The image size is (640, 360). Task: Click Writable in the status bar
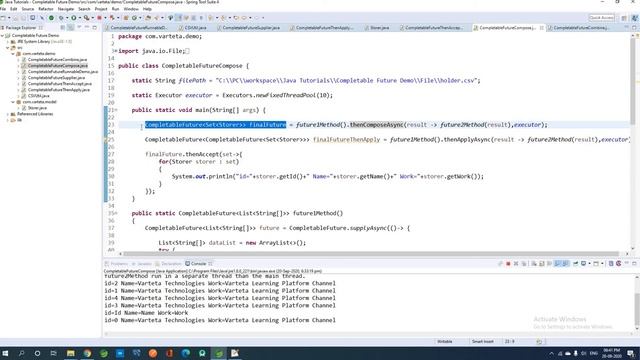point(445,341)
